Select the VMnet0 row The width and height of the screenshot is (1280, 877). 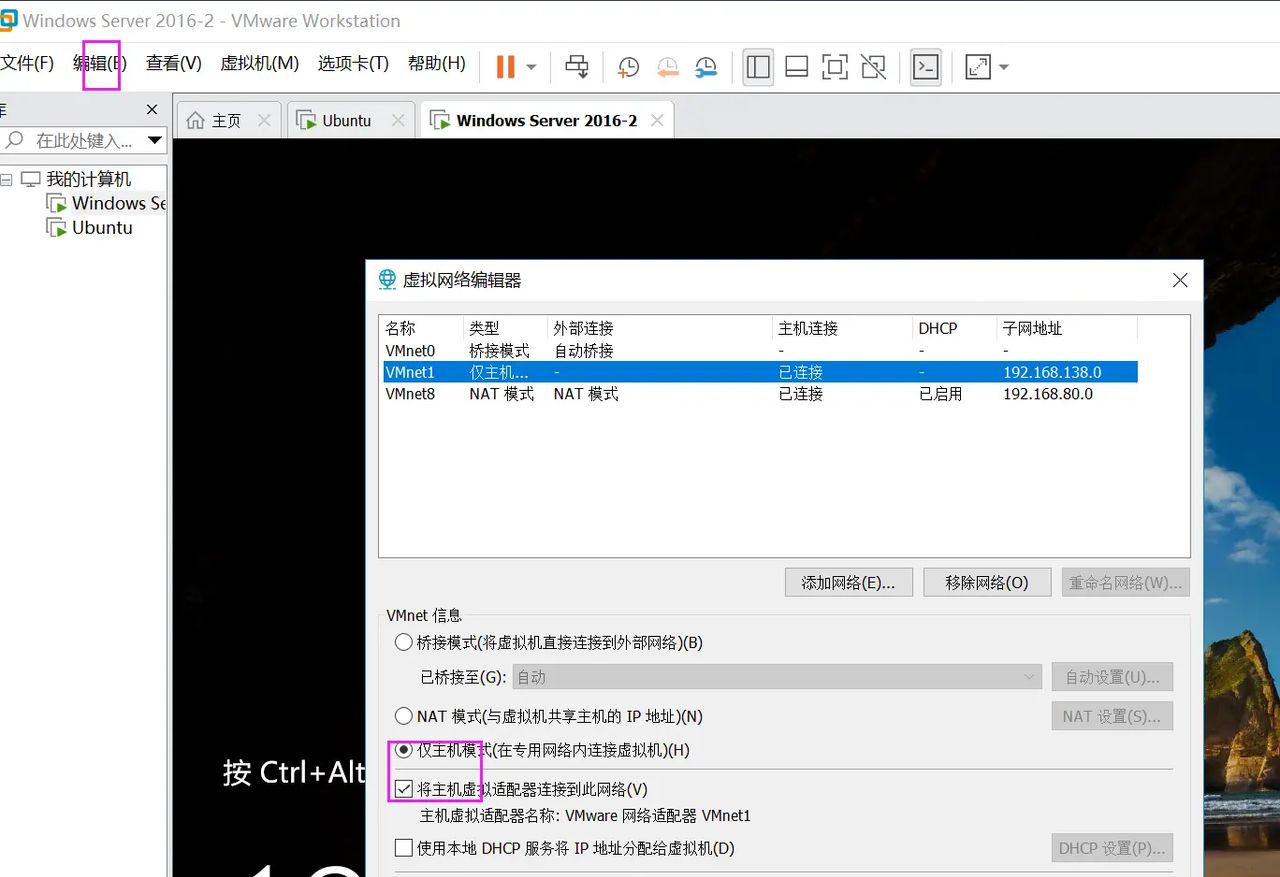click(760, 351)
